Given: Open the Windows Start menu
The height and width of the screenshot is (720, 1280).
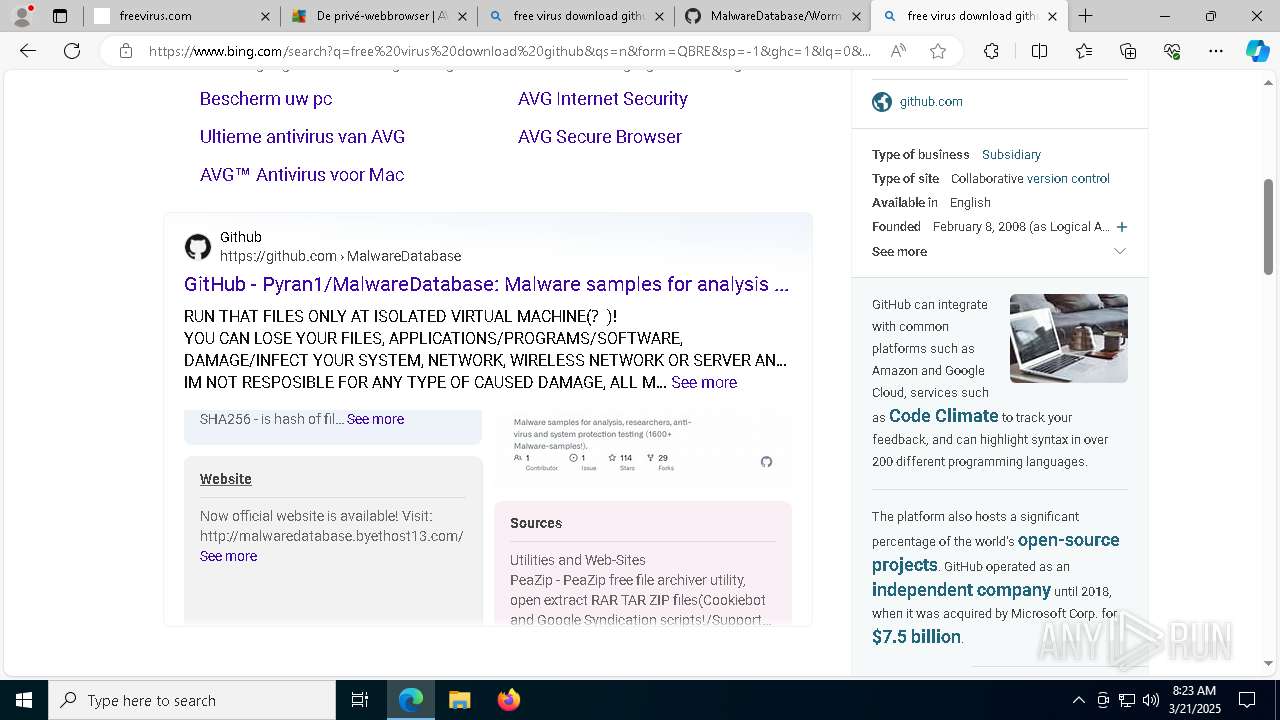Looking at the screenshot, I should (24, 700).
